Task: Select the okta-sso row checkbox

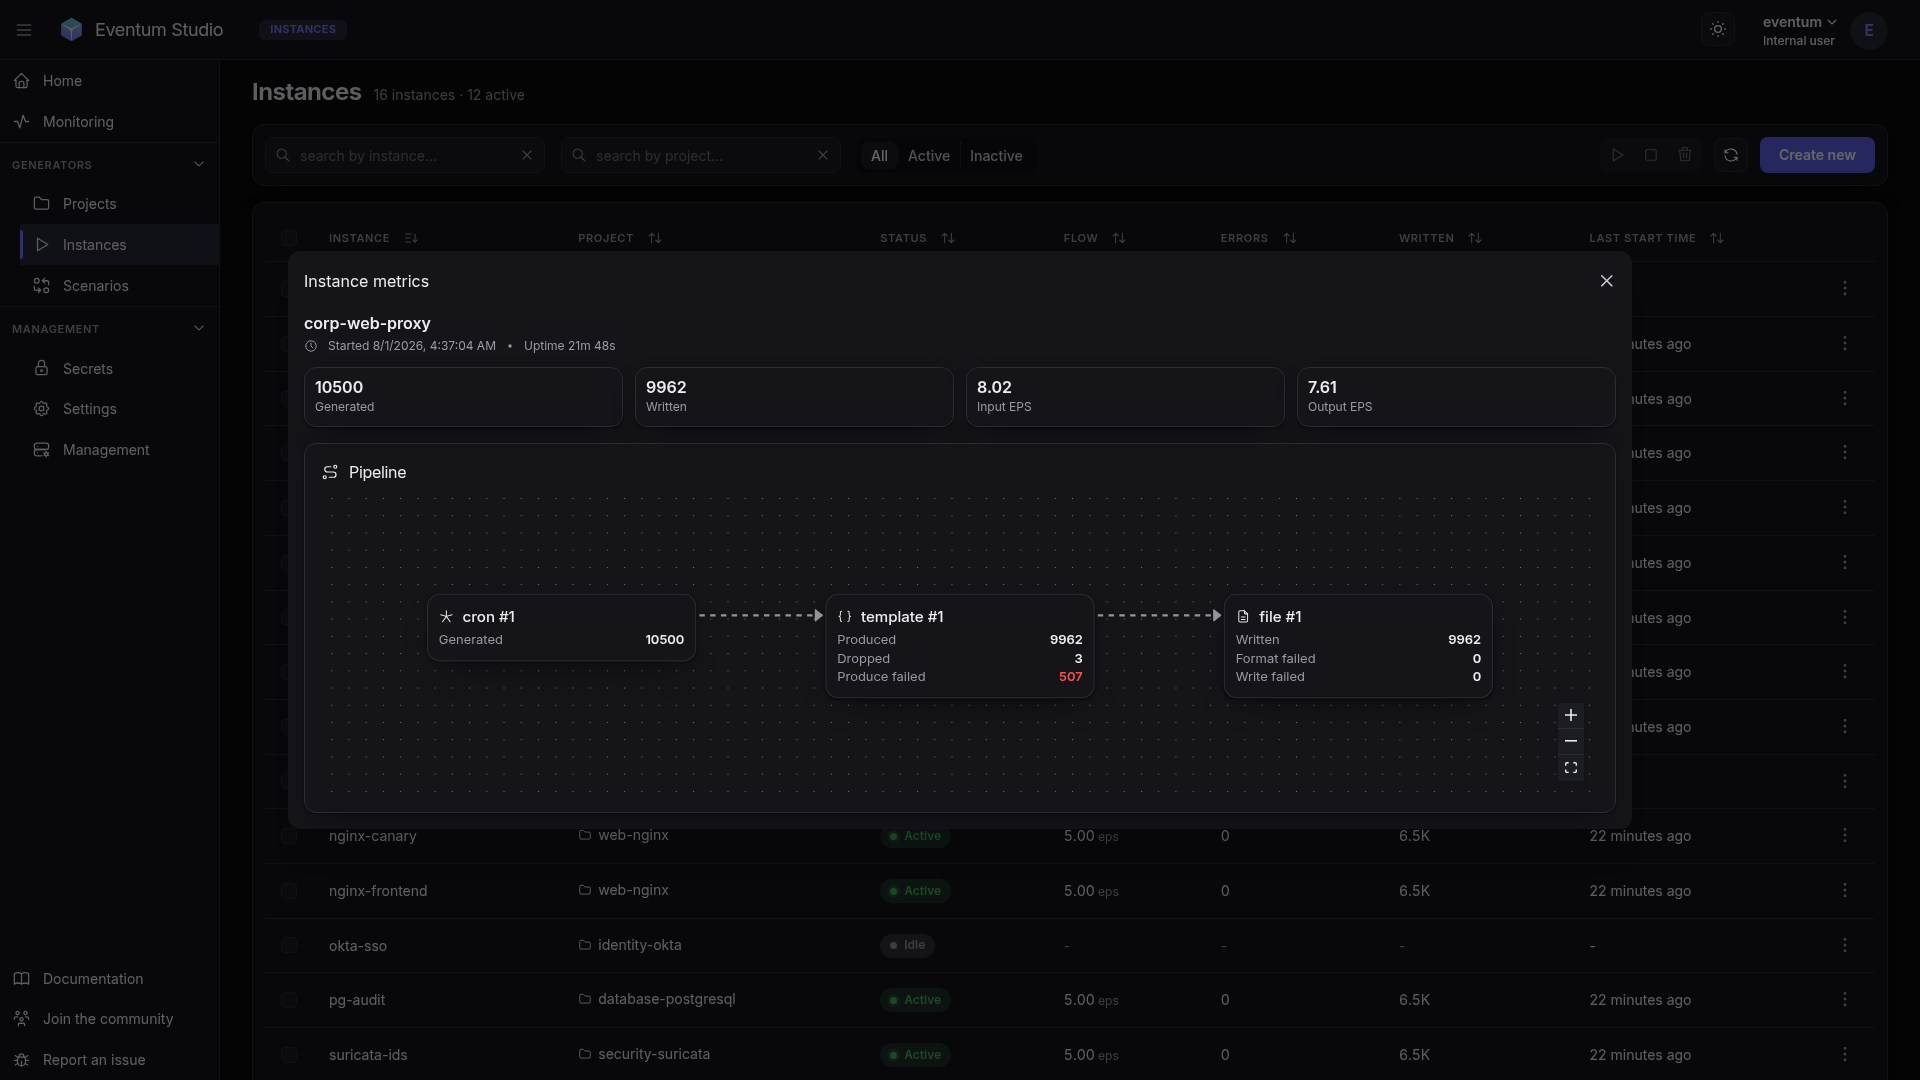Action: tap(289, 946)
